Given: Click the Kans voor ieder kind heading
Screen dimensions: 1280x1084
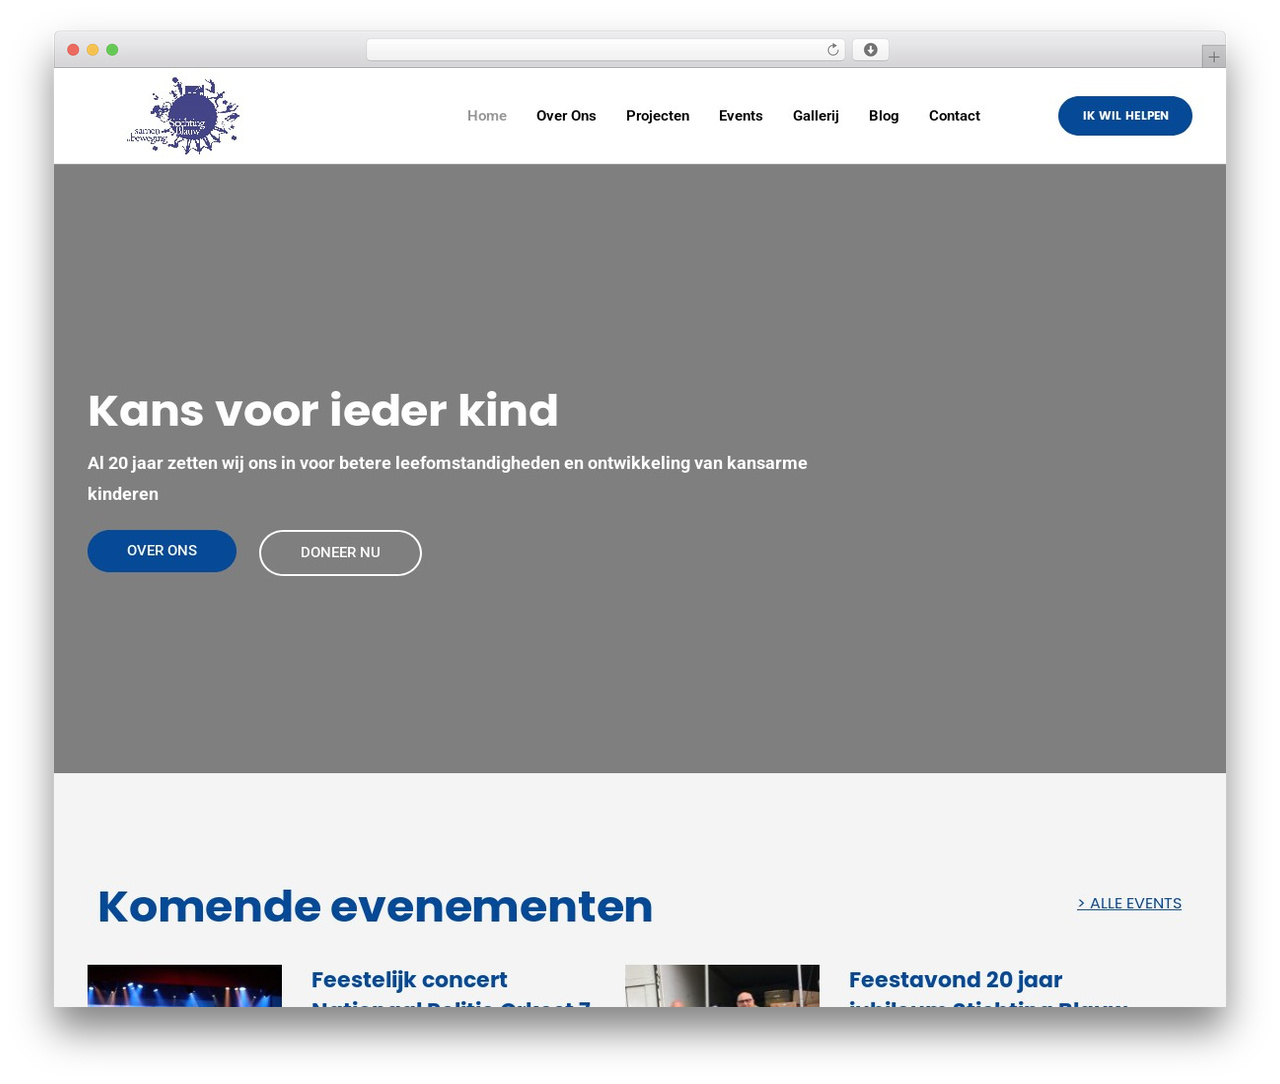Looking at the screenshot, I should point(323,410).
